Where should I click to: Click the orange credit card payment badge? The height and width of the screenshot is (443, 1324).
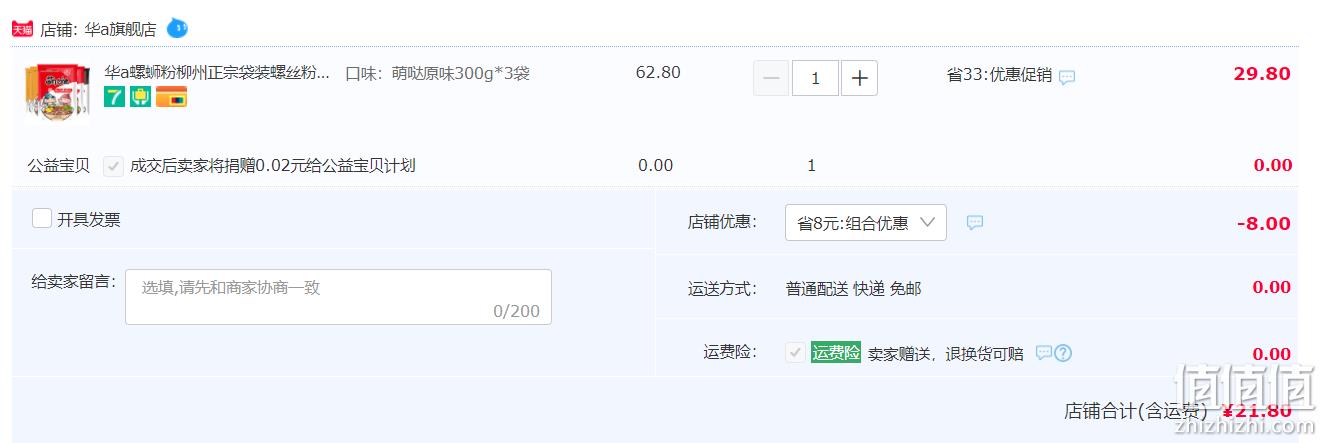171,97
